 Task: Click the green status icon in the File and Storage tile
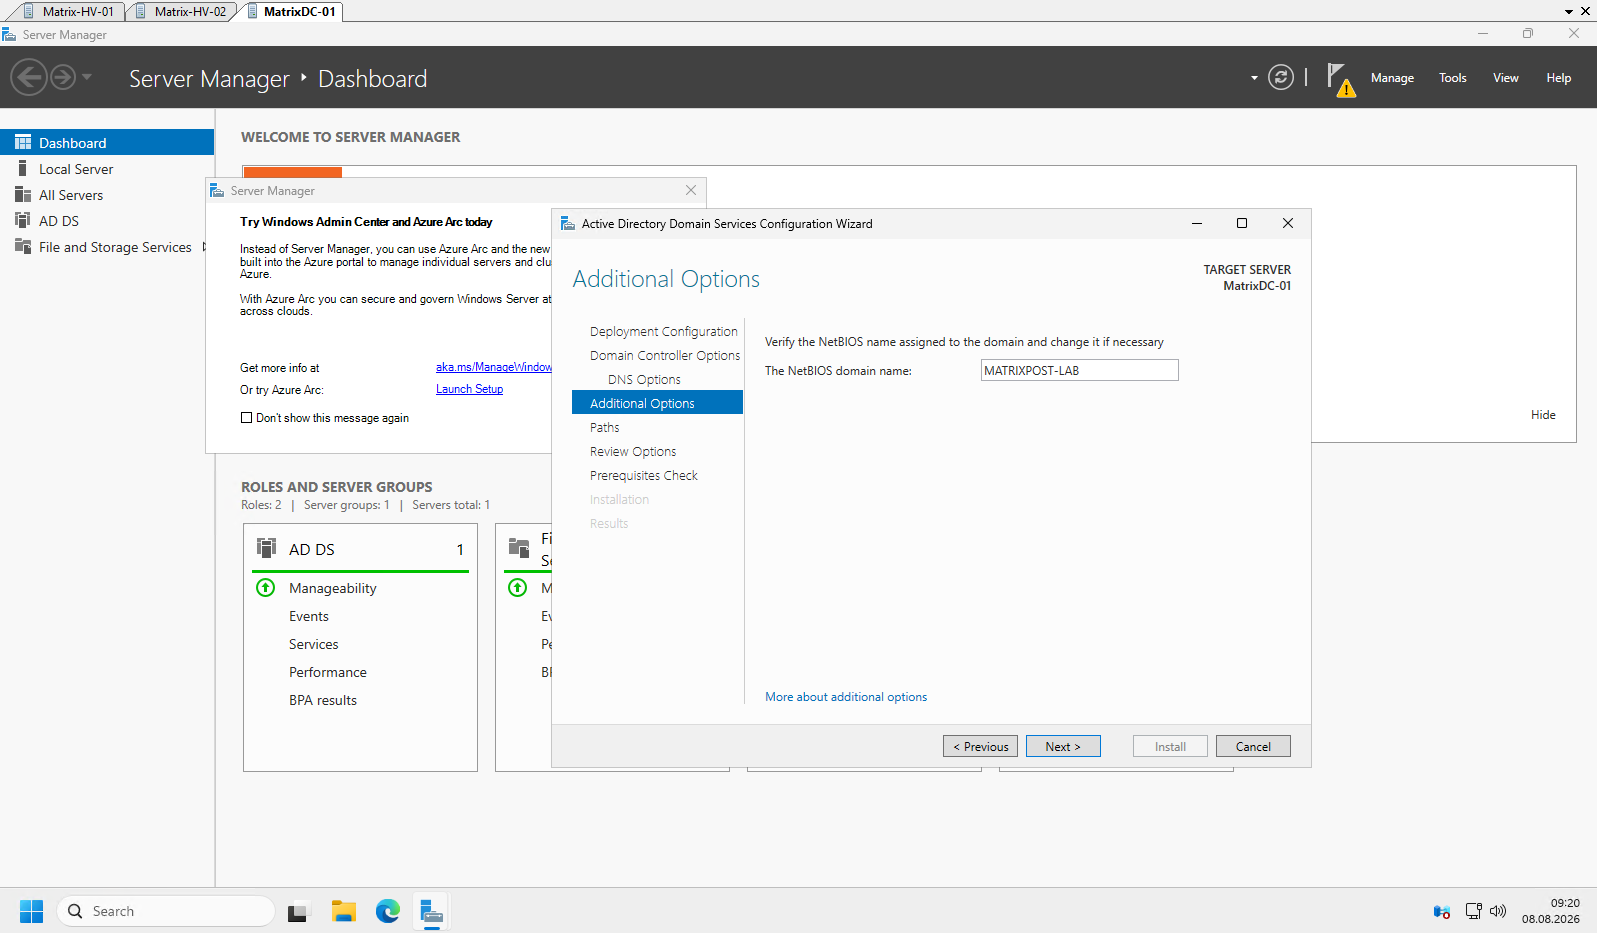coord(517,588)
